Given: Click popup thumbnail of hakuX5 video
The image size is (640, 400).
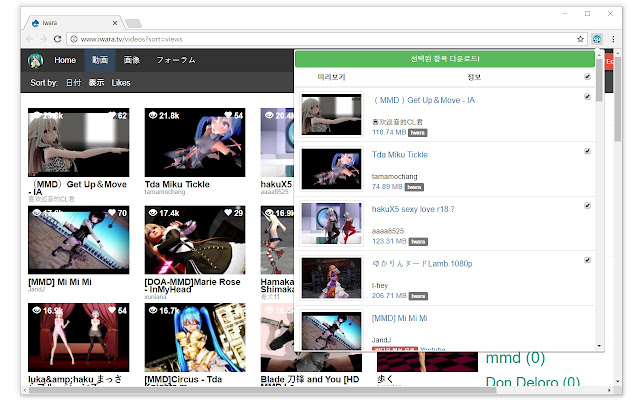Looking at the screenshot, I should point(331,224).
